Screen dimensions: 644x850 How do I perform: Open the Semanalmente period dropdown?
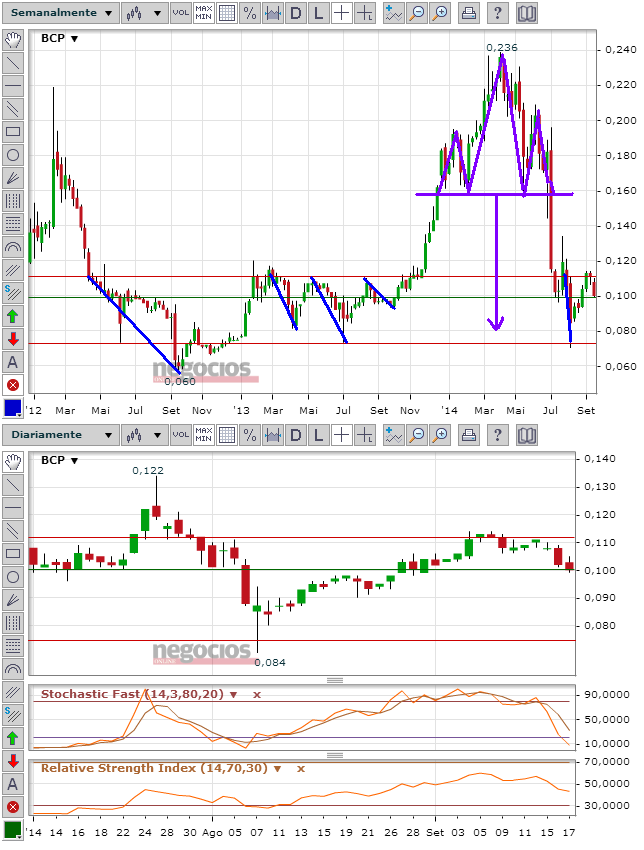(x=61, y=13)
